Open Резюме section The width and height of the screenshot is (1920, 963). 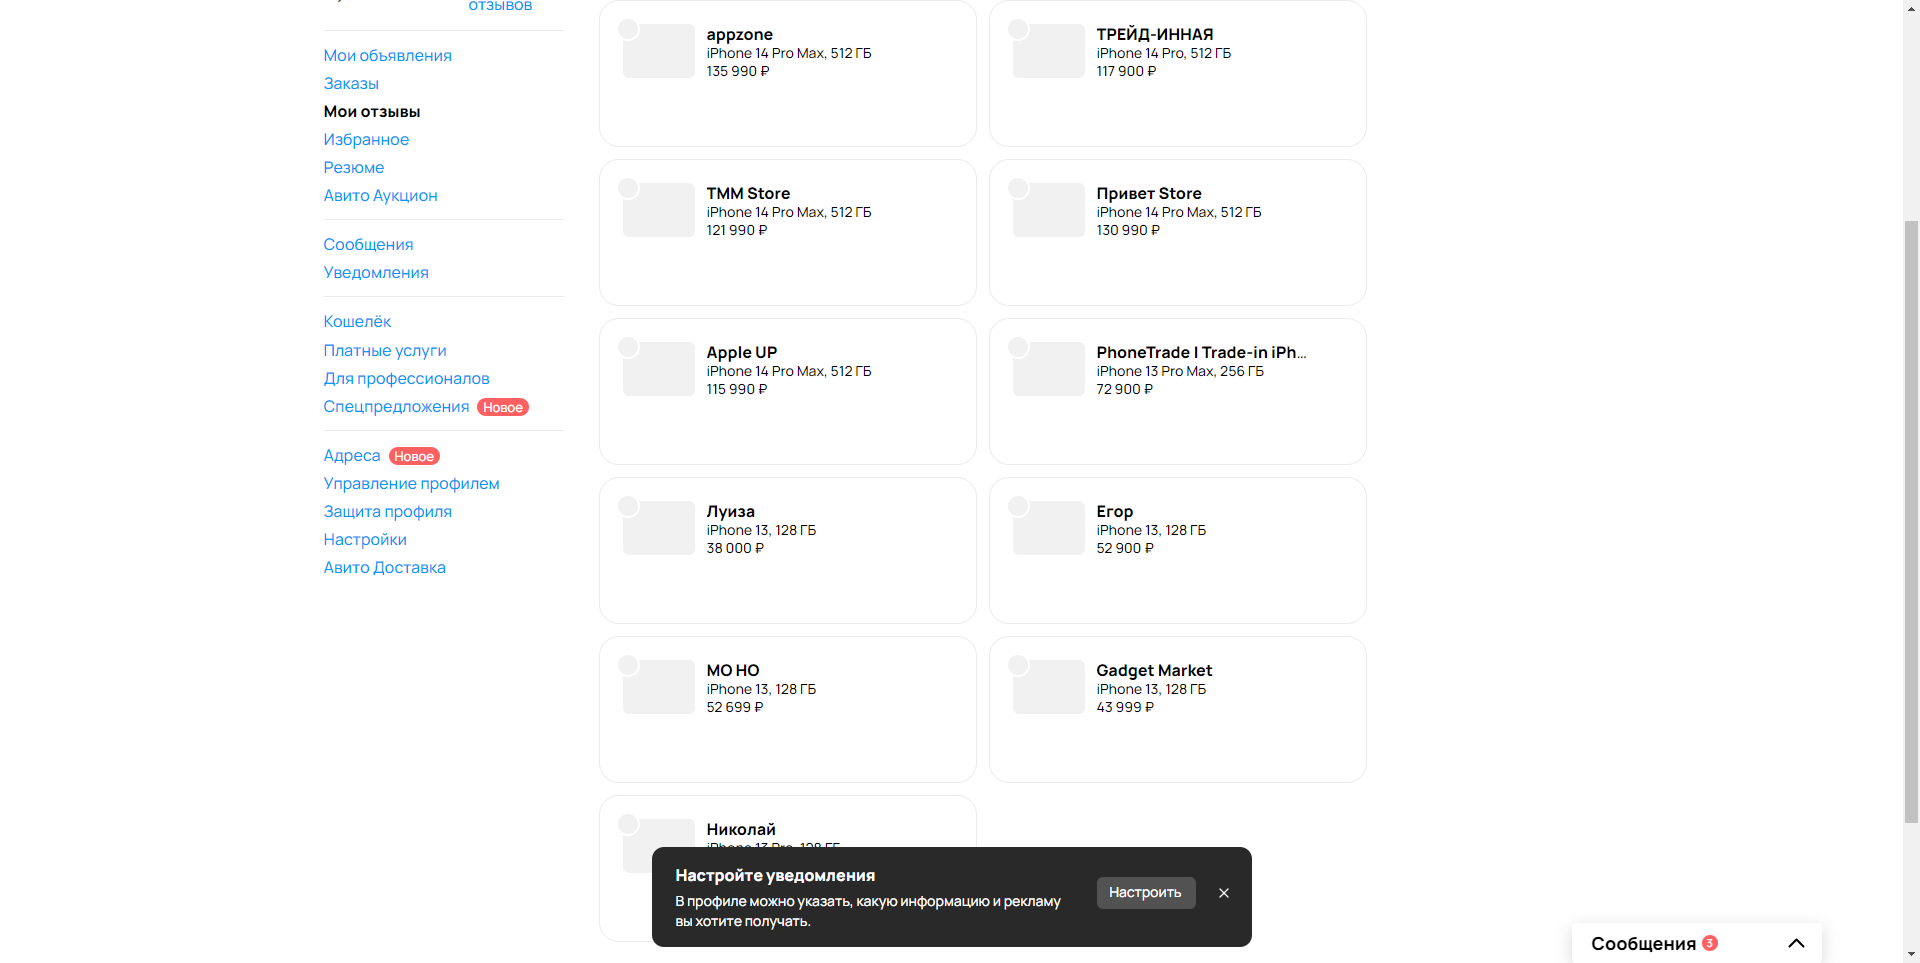354,168
